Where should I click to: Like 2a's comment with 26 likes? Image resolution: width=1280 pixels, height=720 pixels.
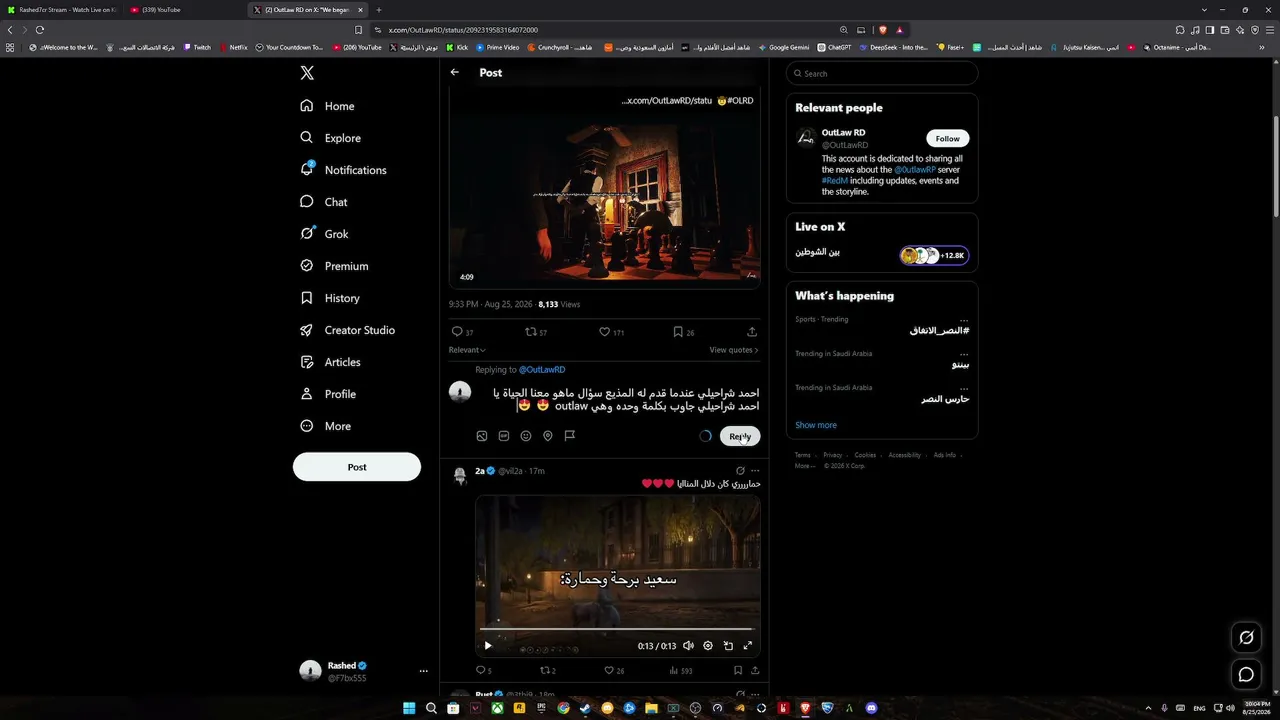coord(614,671)
